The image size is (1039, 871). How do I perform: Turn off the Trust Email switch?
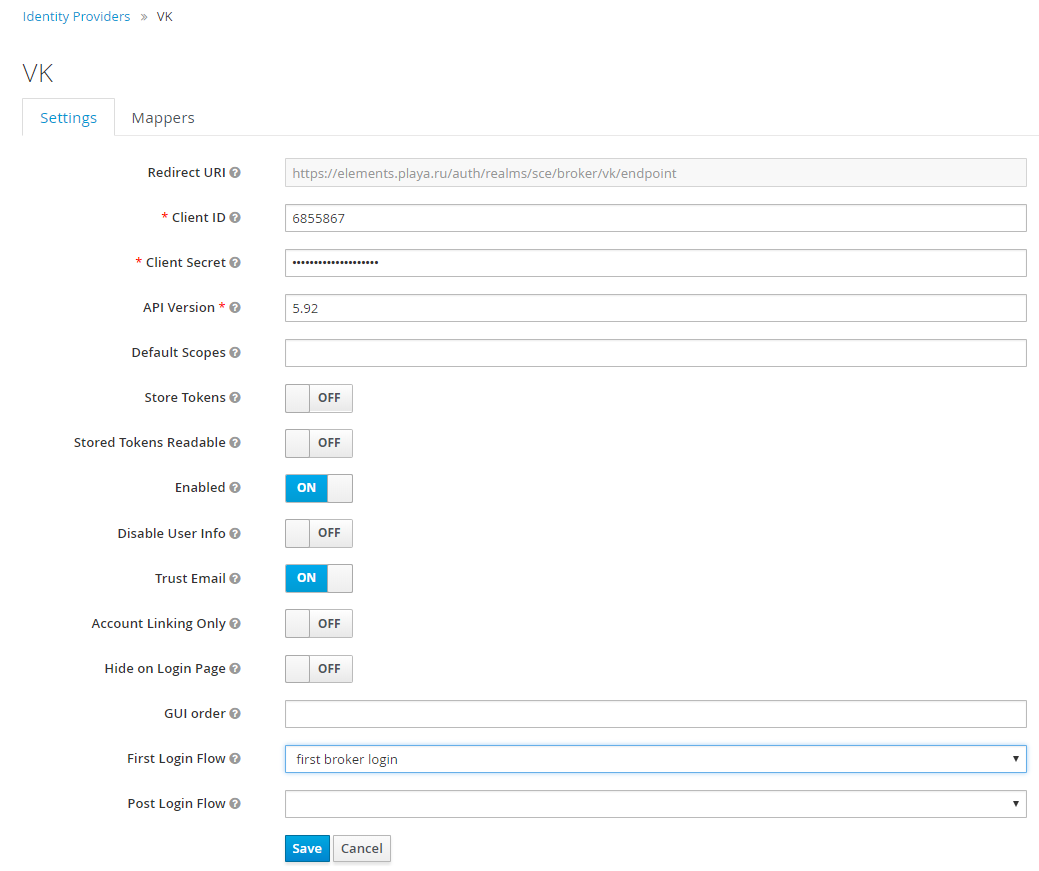pyautogui.click(x=319, y=578)
